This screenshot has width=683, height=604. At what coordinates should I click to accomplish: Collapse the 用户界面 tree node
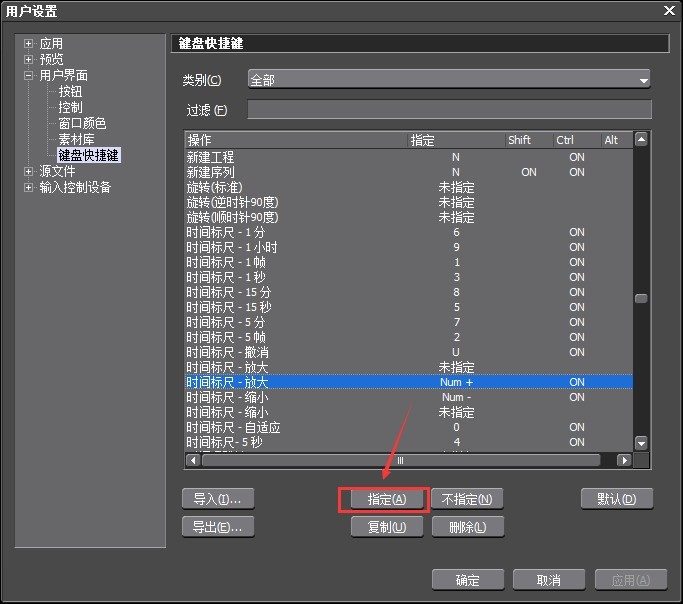(x=29, y=76)
